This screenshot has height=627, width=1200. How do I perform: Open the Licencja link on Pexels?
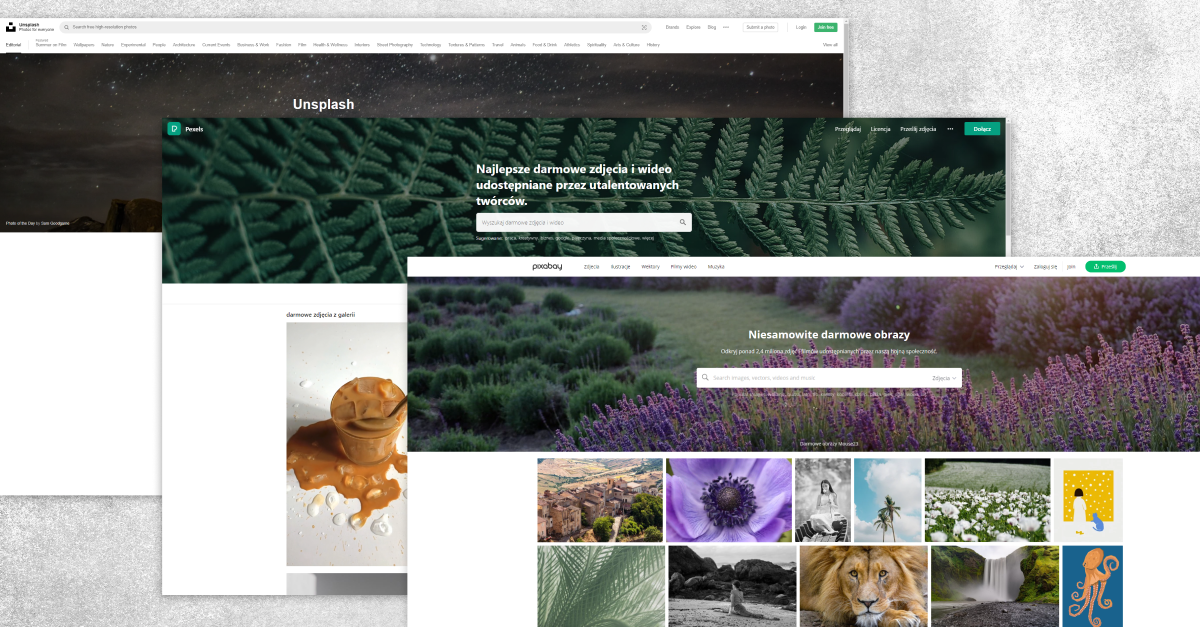click(x=880, y=129)
